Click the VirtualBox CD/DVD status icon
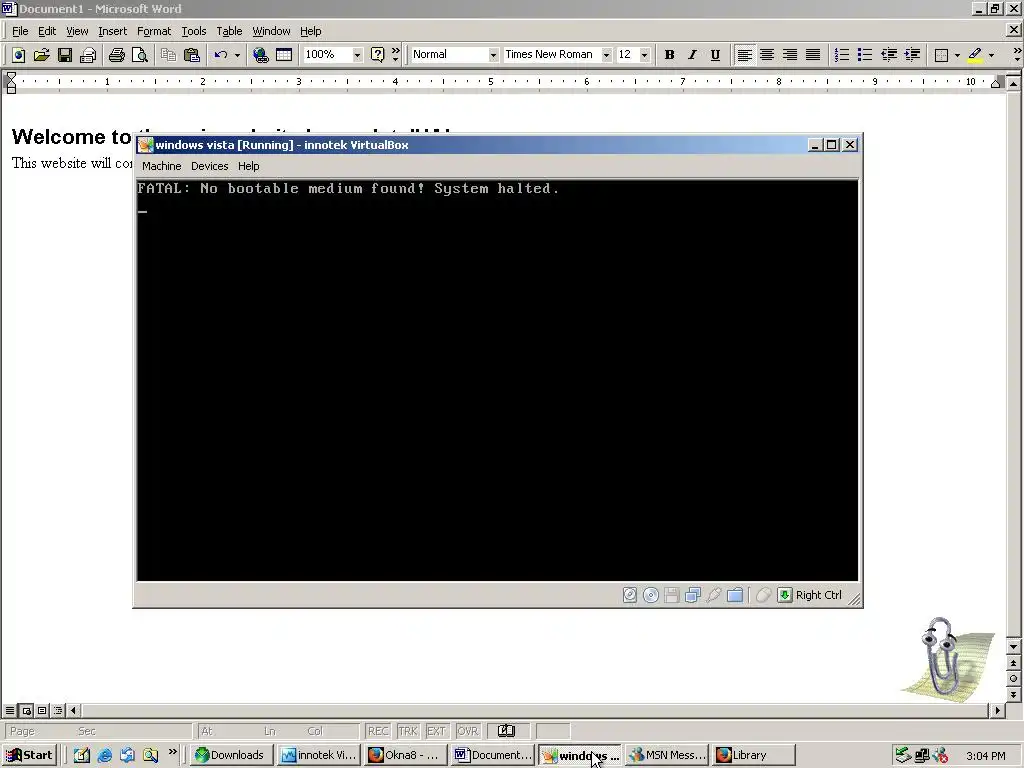 pyautogui.click(x=650, y=595)
